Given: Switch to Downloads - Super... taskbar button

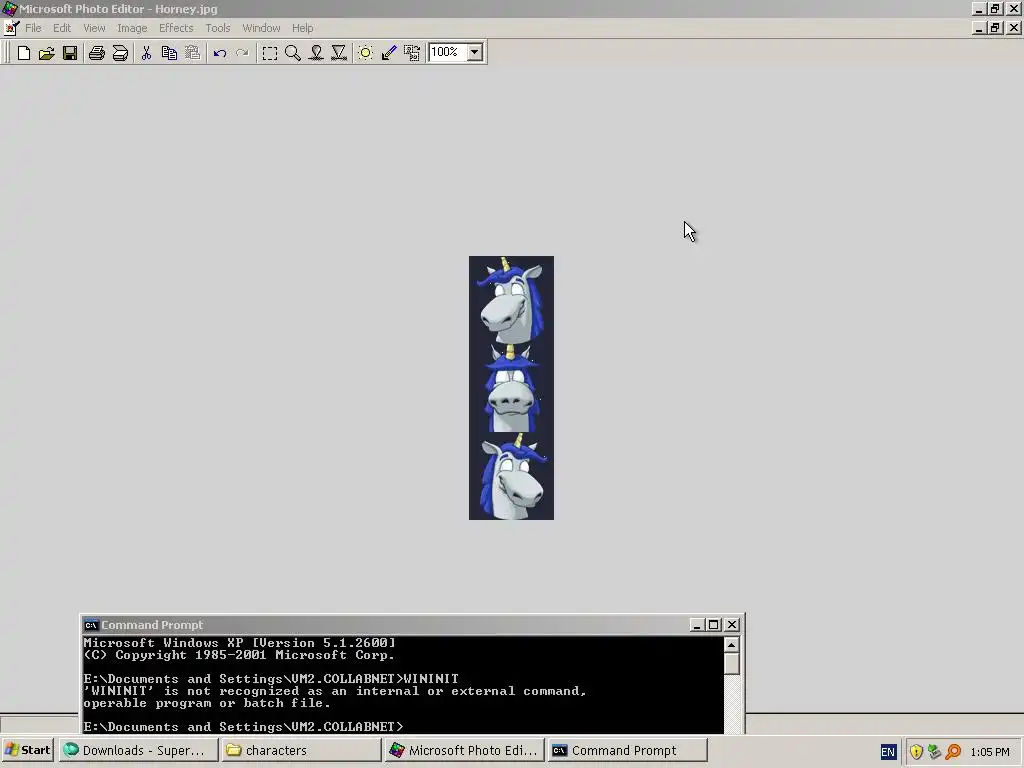Looking at the screenshot, I should [x=138, y=750].
